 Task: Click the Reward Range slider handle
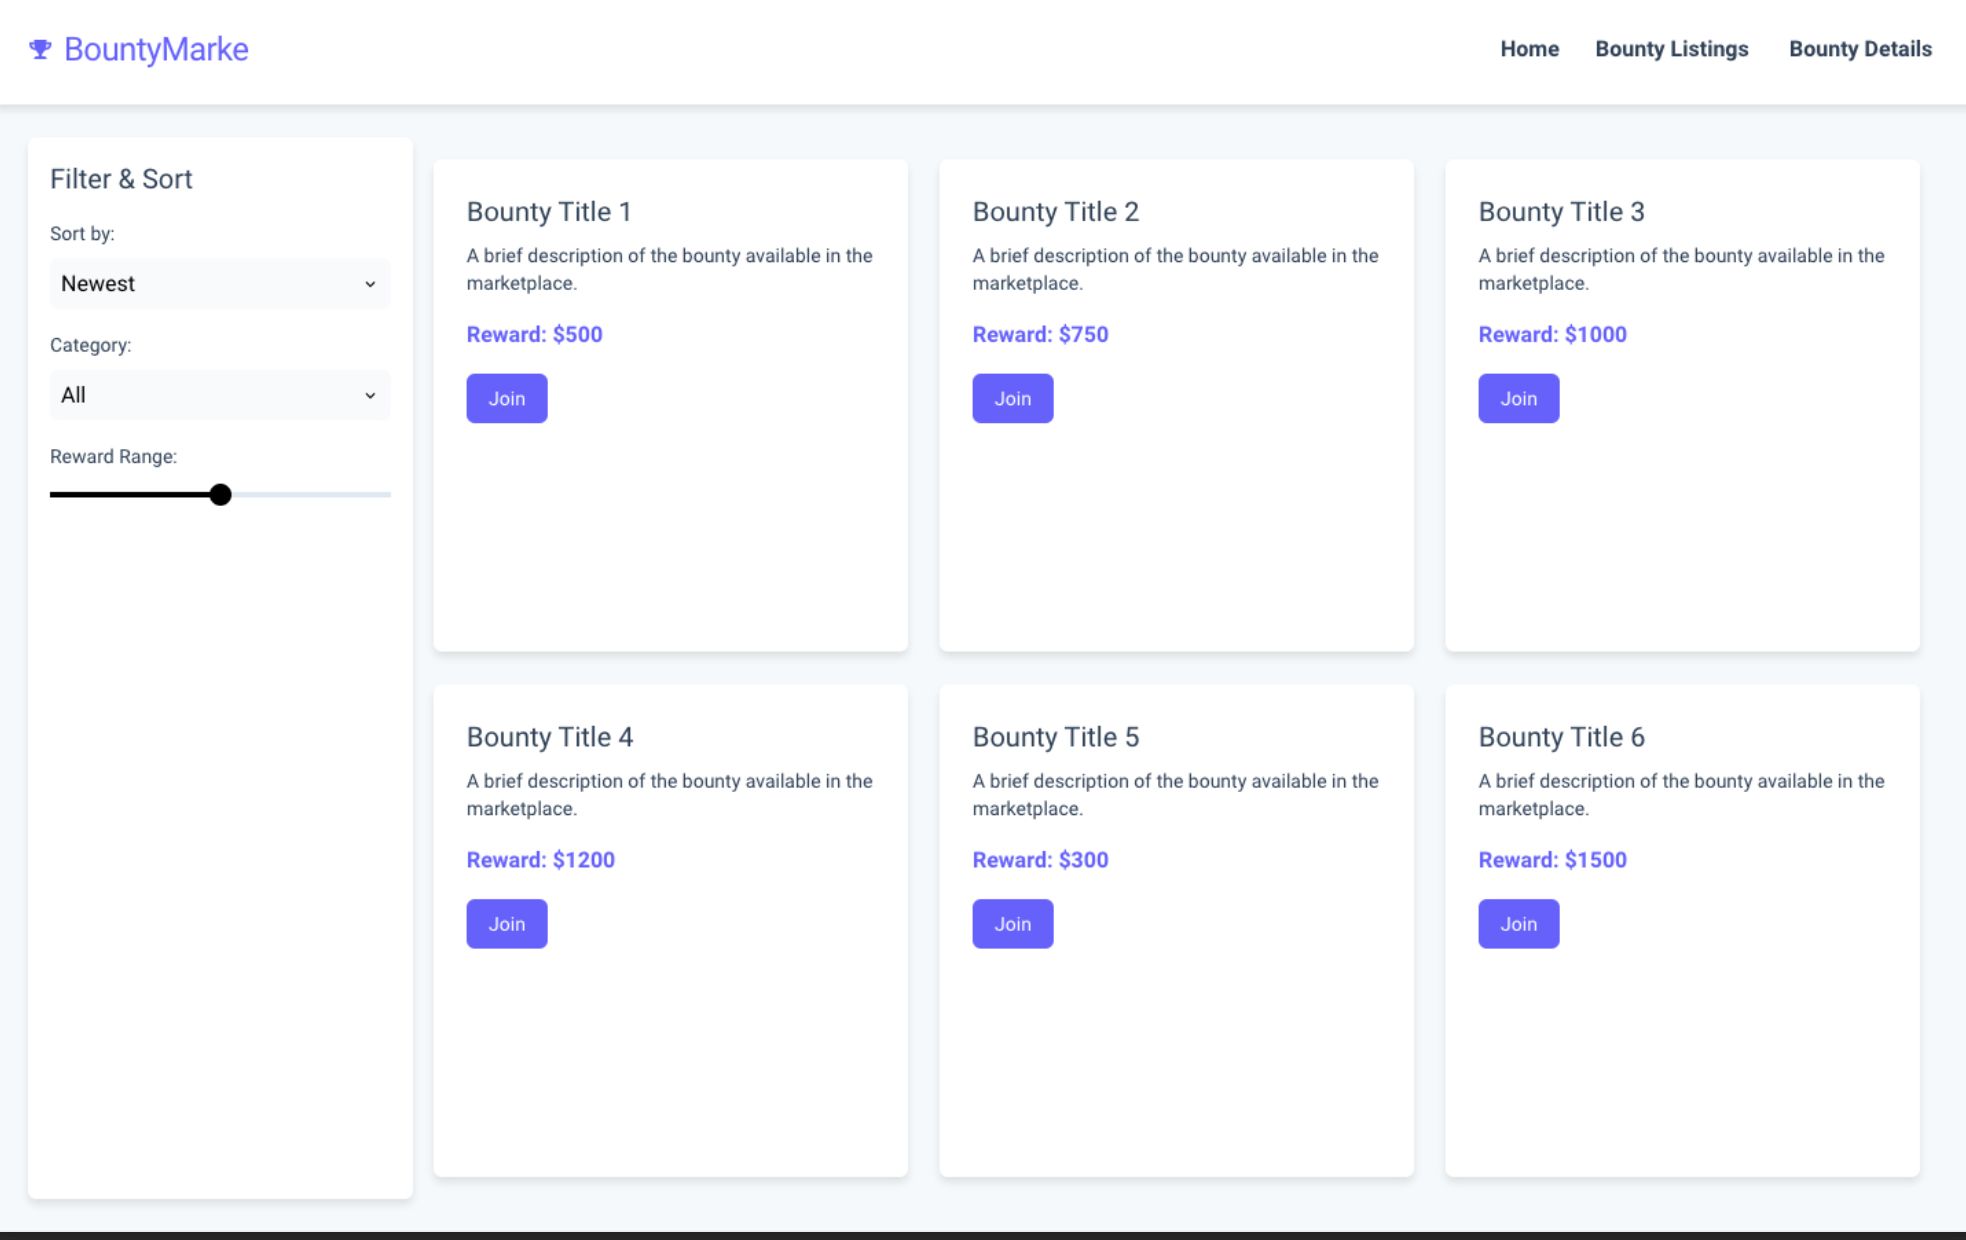click(x=220, y=495)
